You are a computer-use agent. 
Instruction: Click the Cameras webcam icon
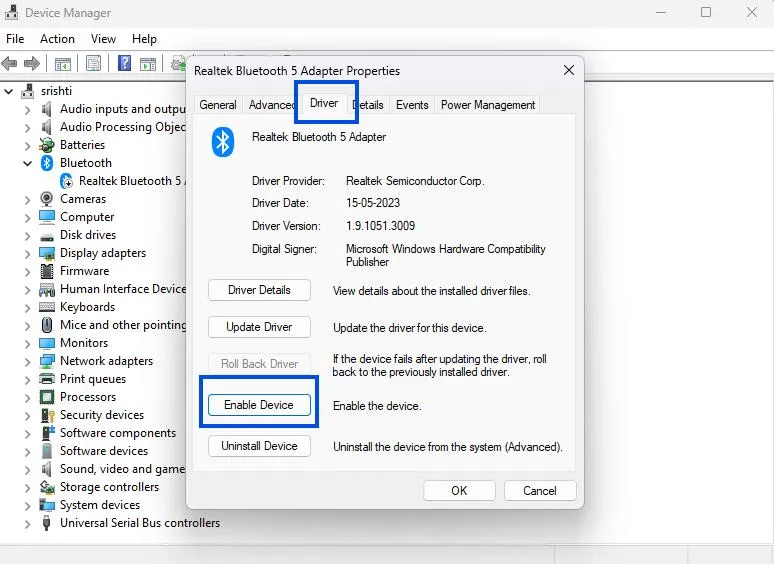pyautogui.click(x=46, y=199)
